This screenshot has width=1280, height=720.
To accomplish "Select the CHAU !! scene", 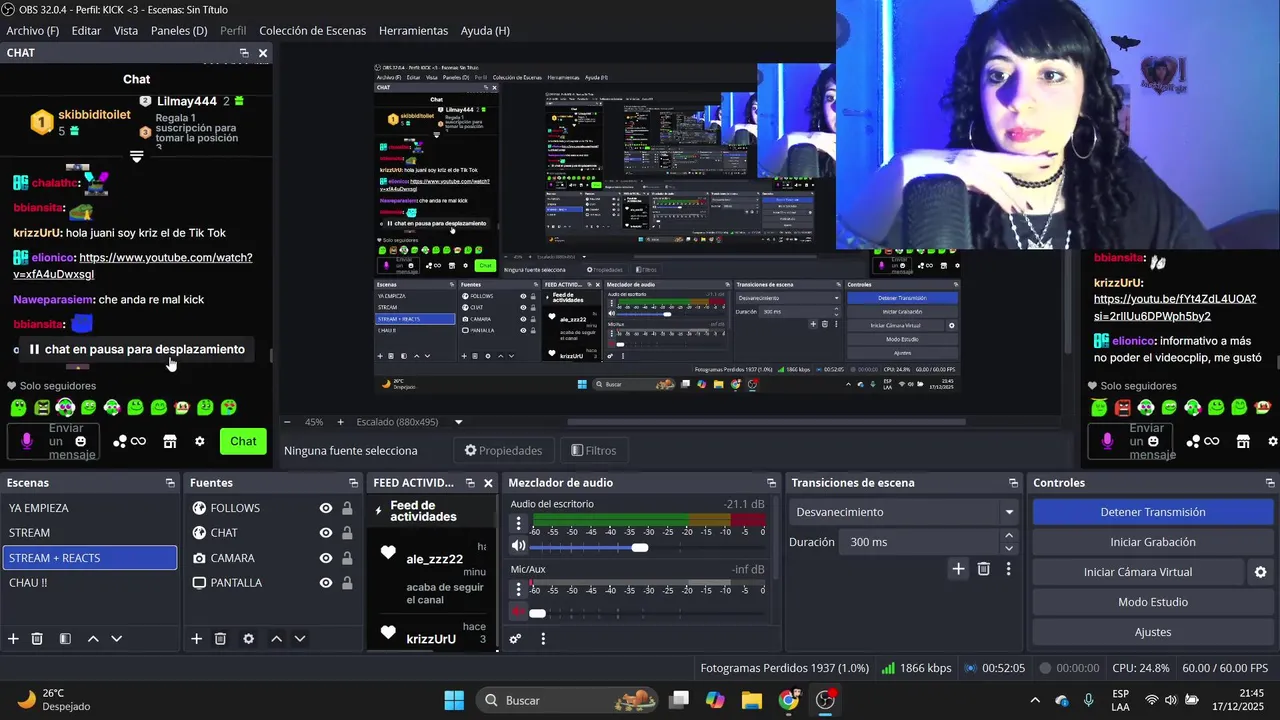I will click(x=89, y=583).
